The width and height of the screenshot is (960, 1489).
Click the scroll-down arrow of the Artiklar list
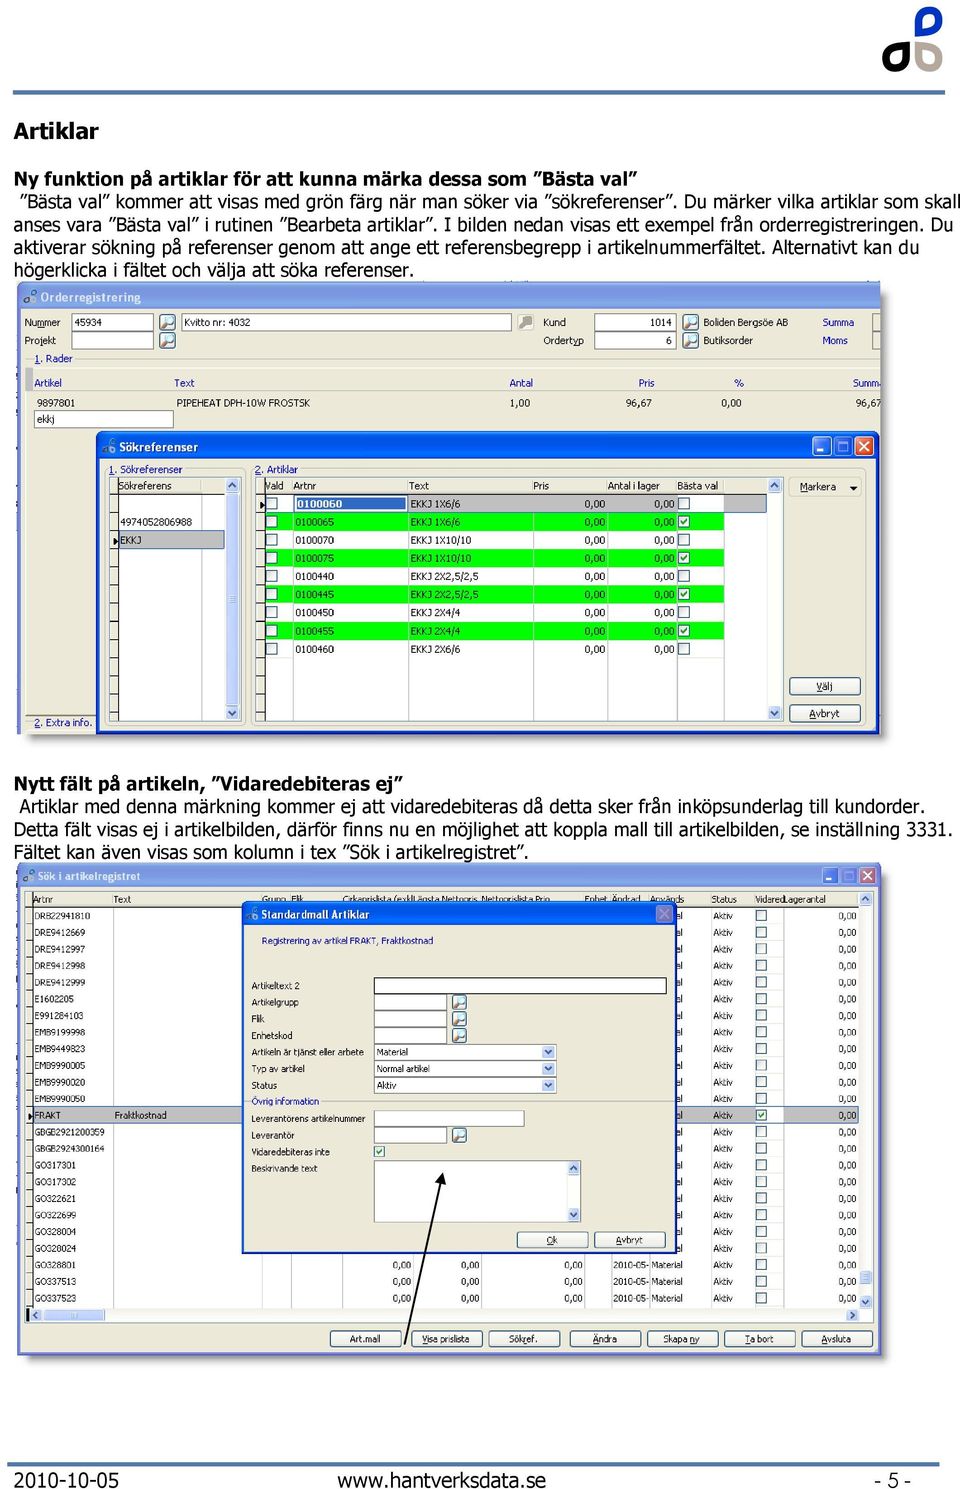pyautogui.click(x=774, y=713)
